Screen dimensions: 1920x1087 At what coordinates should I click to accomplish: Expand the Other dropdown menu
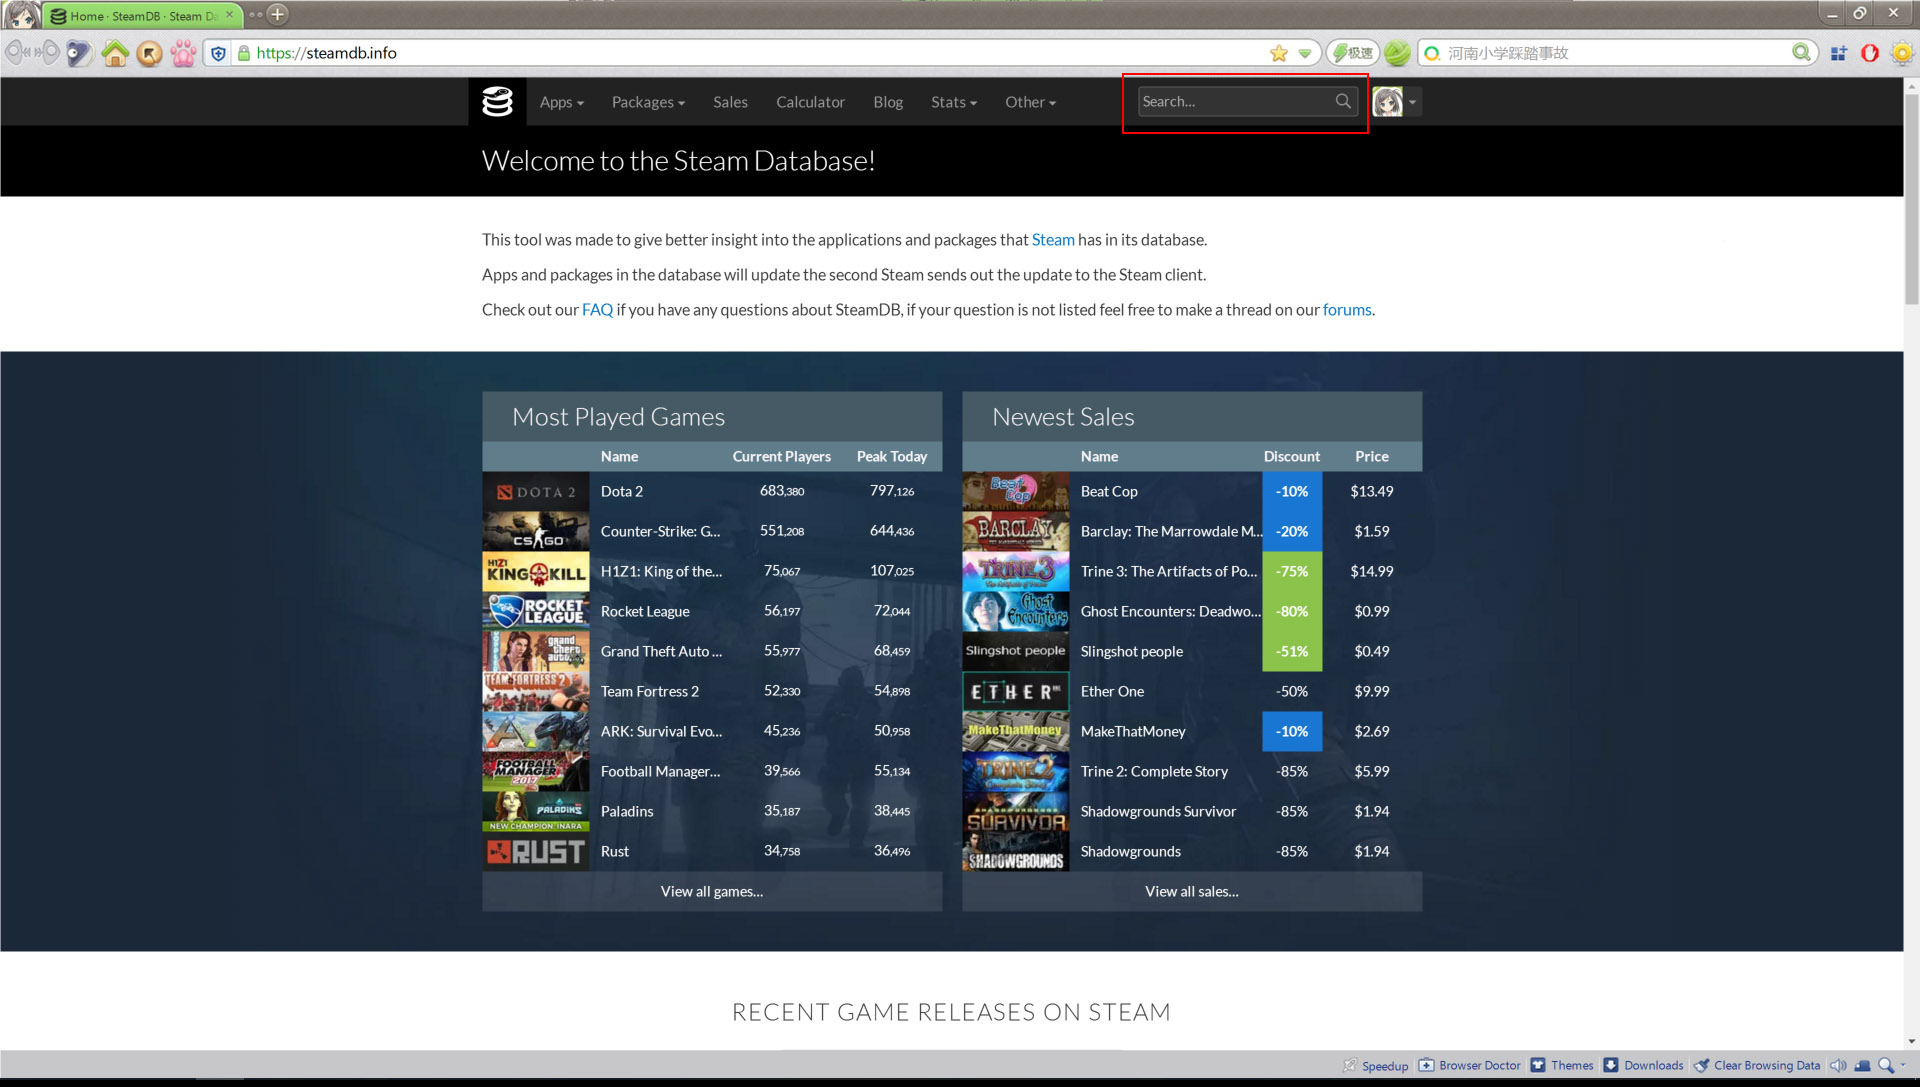[x=1030, y=102]
